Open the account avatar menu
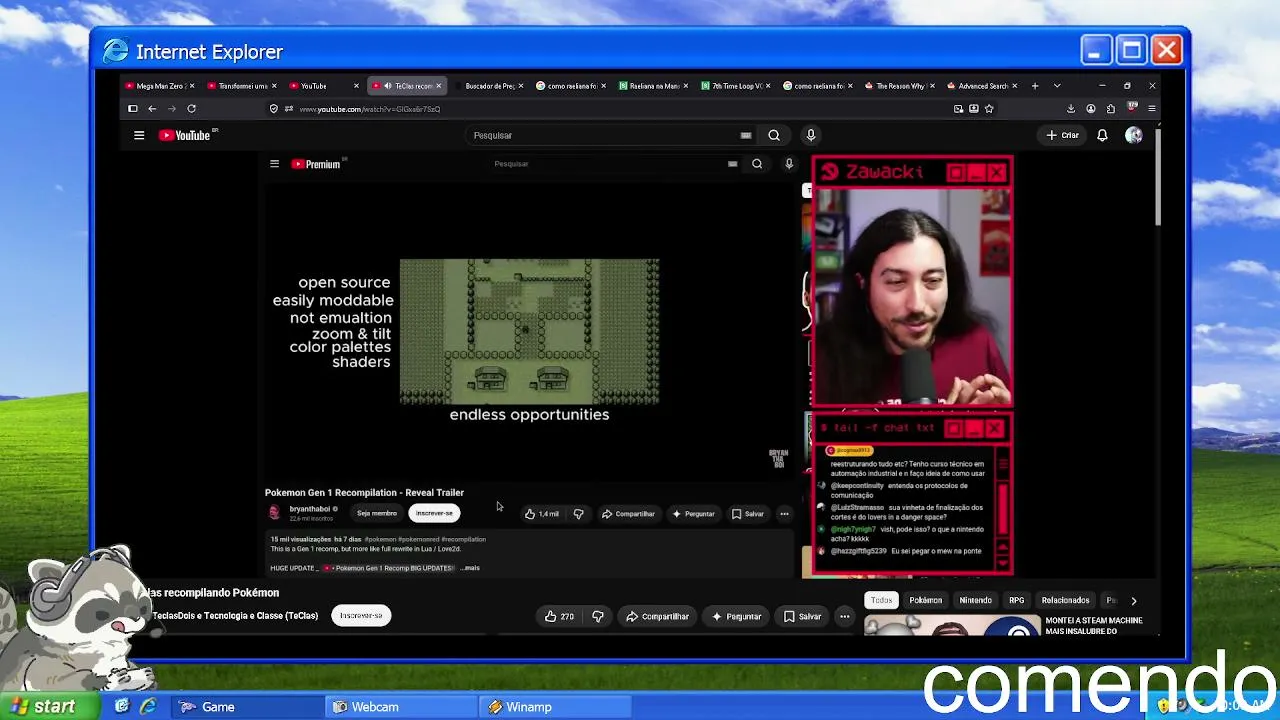This screenshot has height=720, width=1280. click(x=1133, y=135)
